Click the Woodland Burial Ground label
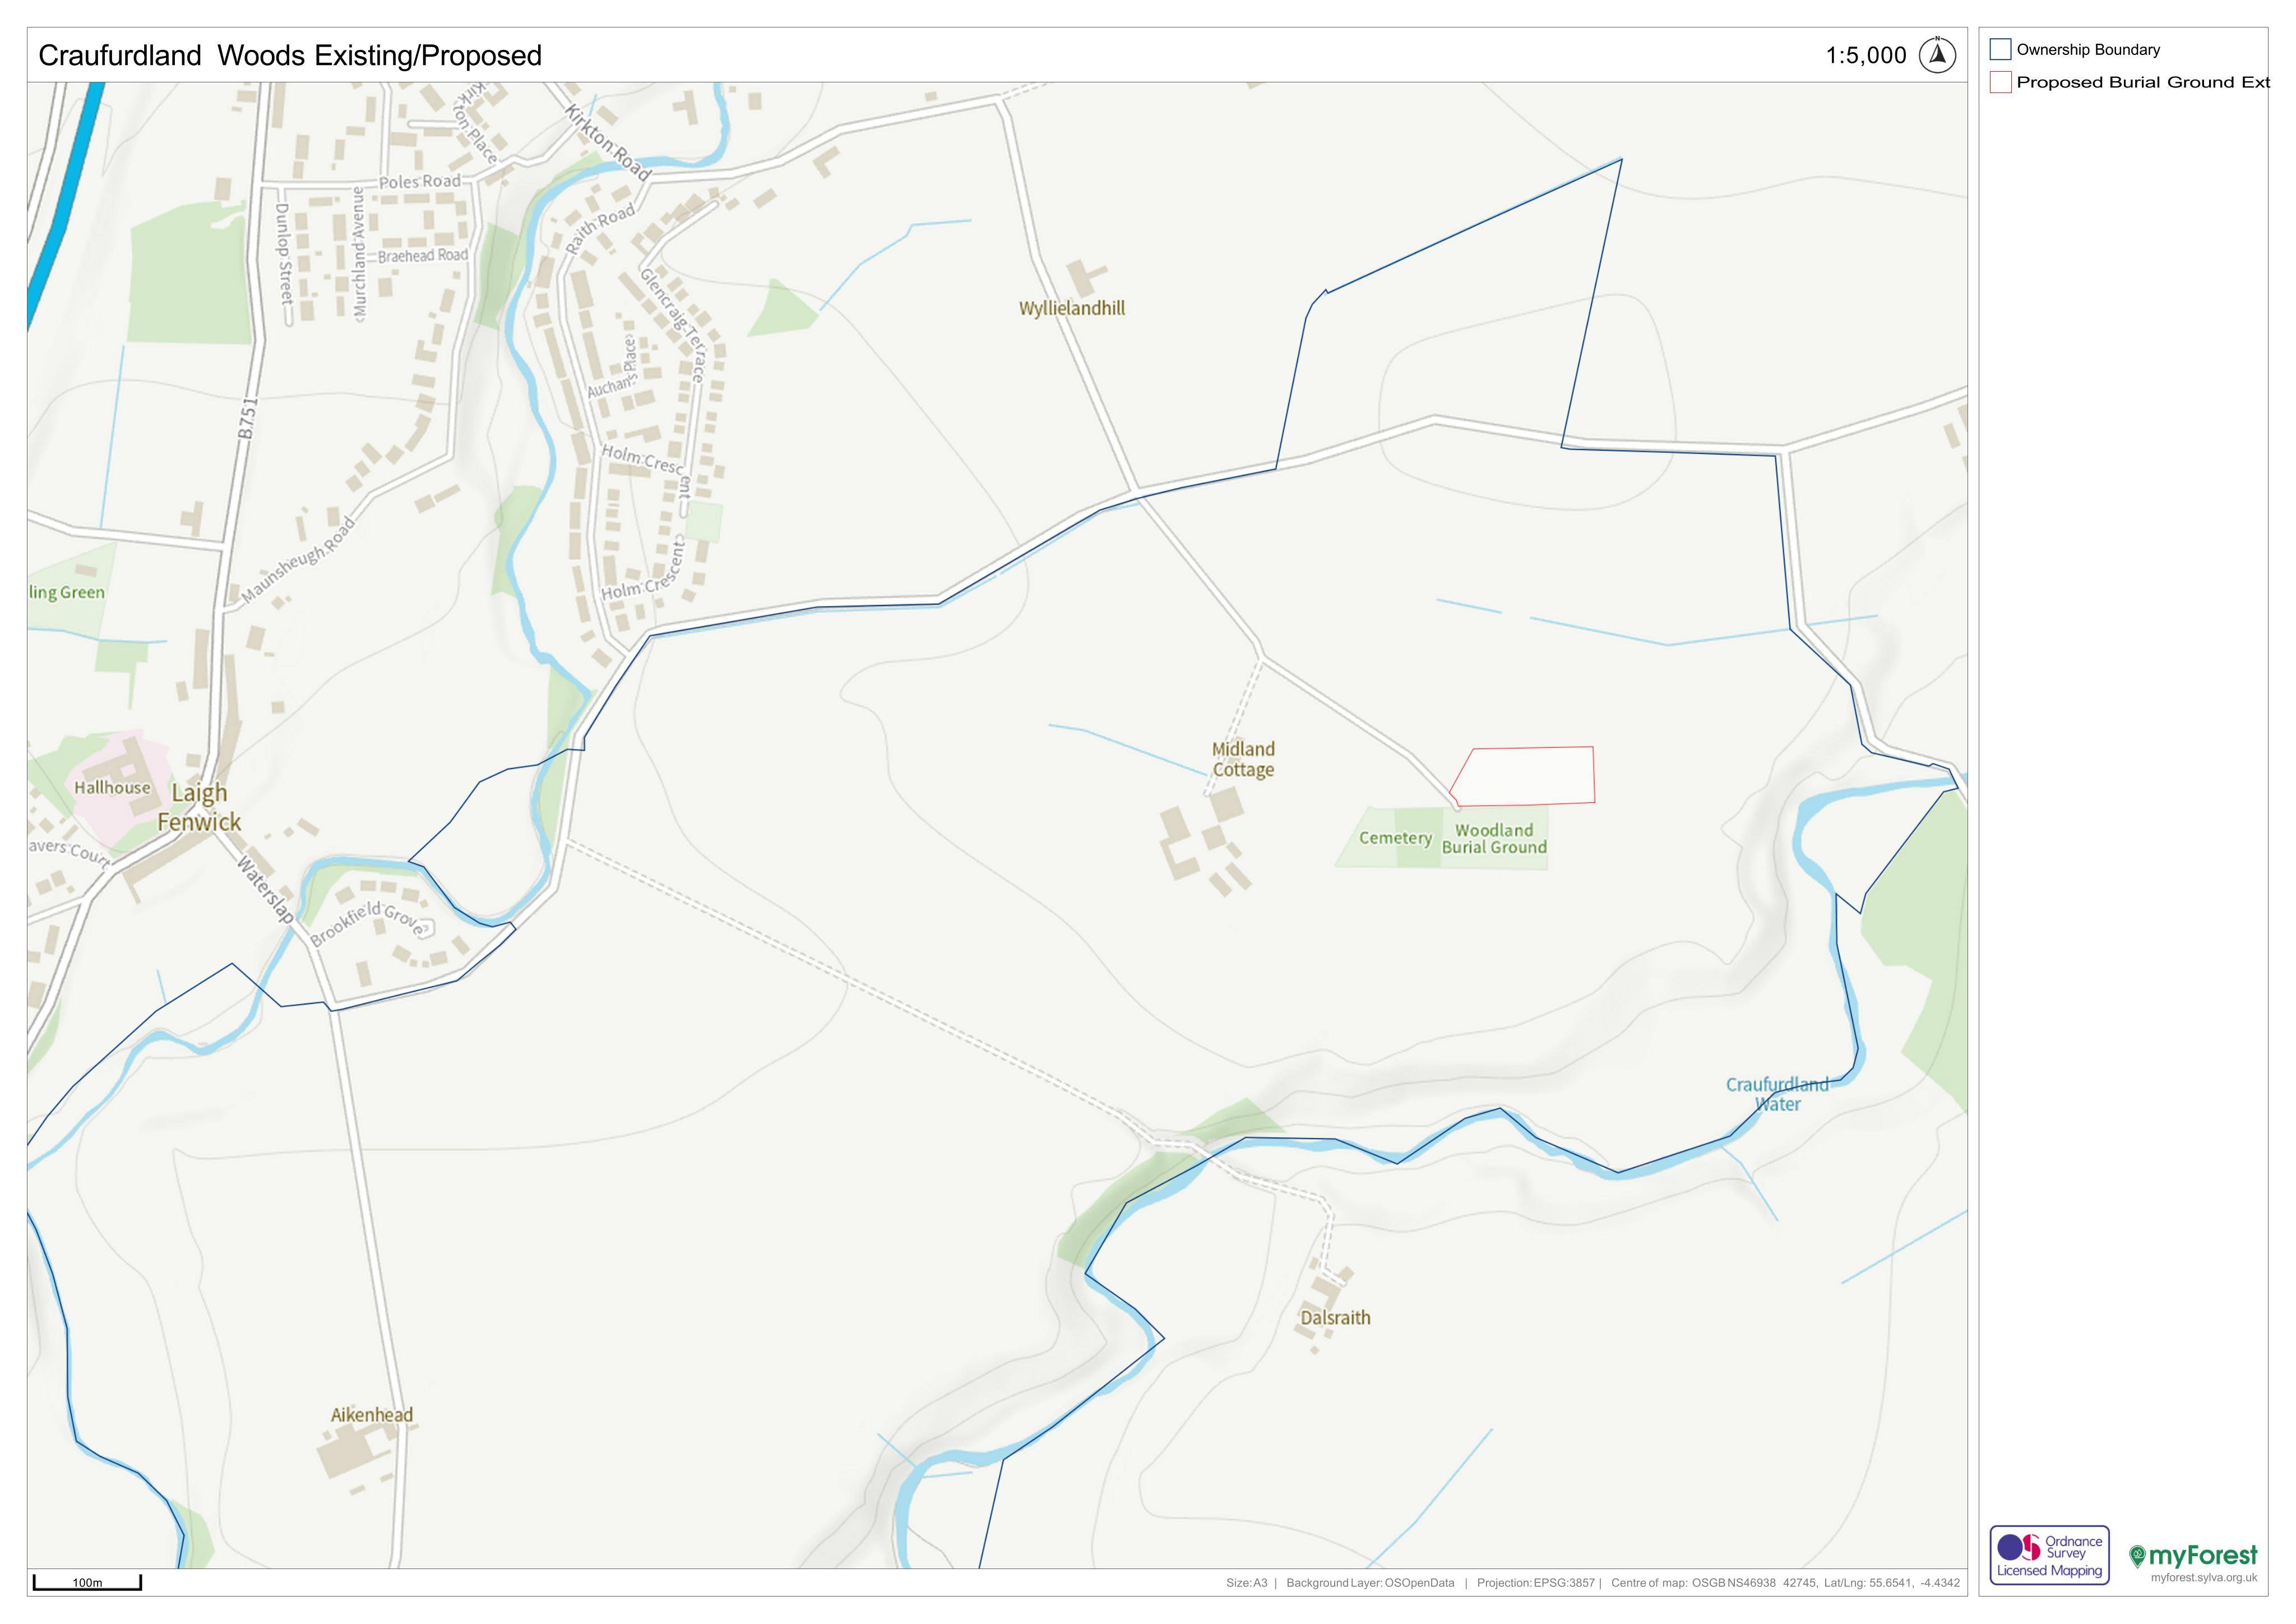This screenshot has width=2296, height=1624. pyautogui.click(x=1494, y=839)
